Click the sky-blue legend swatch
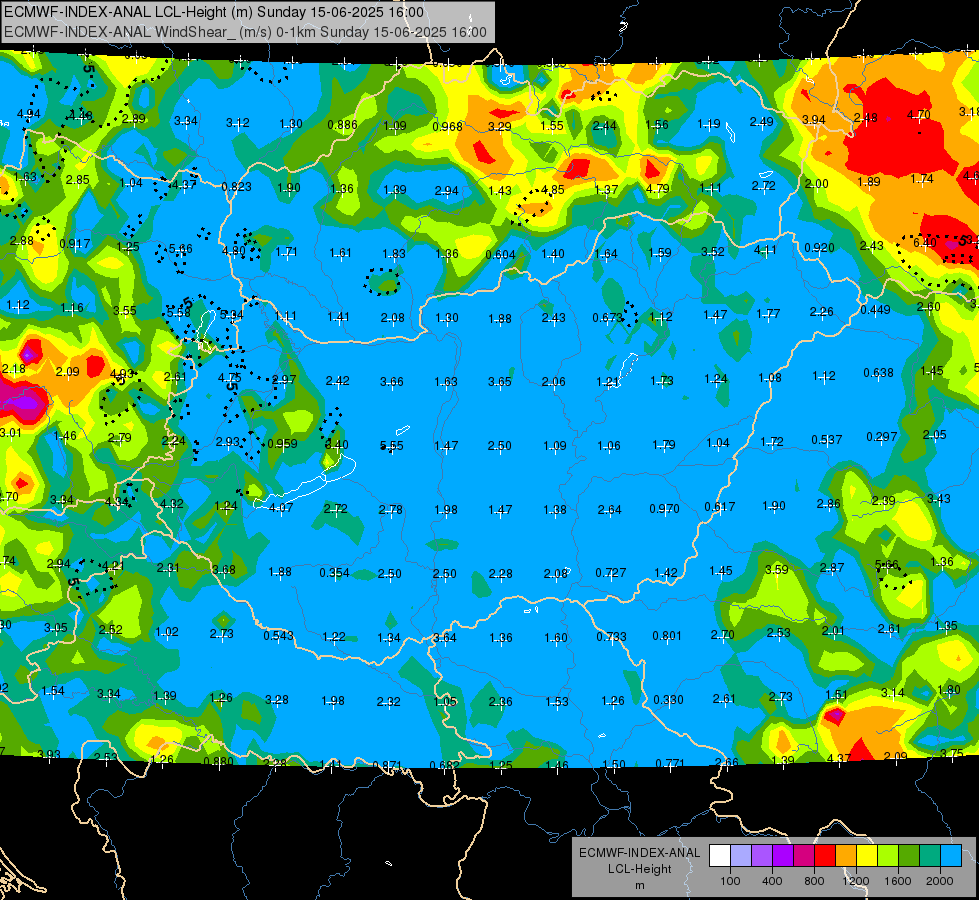The height and width of the screenshot is (900, 979). point(951,855)
